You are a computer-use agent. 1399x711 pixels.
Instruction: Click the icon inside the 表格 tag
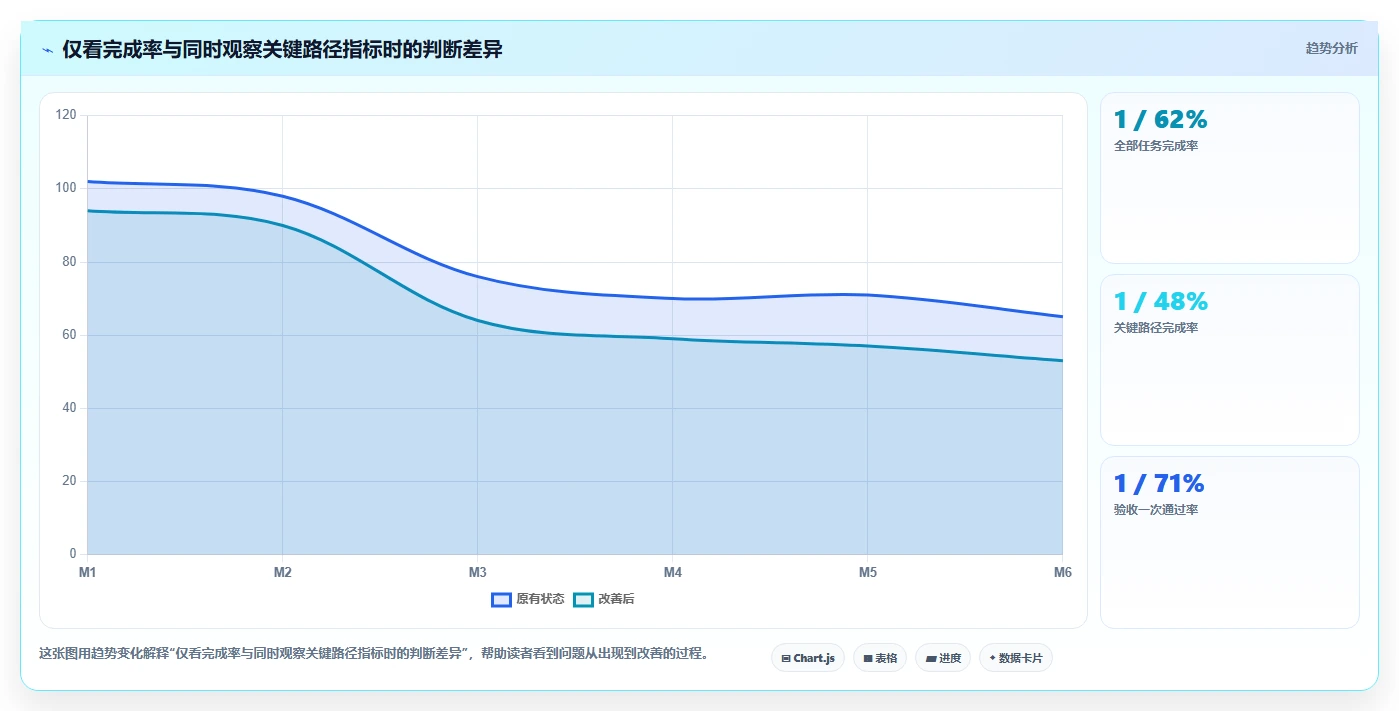point(868,658)
